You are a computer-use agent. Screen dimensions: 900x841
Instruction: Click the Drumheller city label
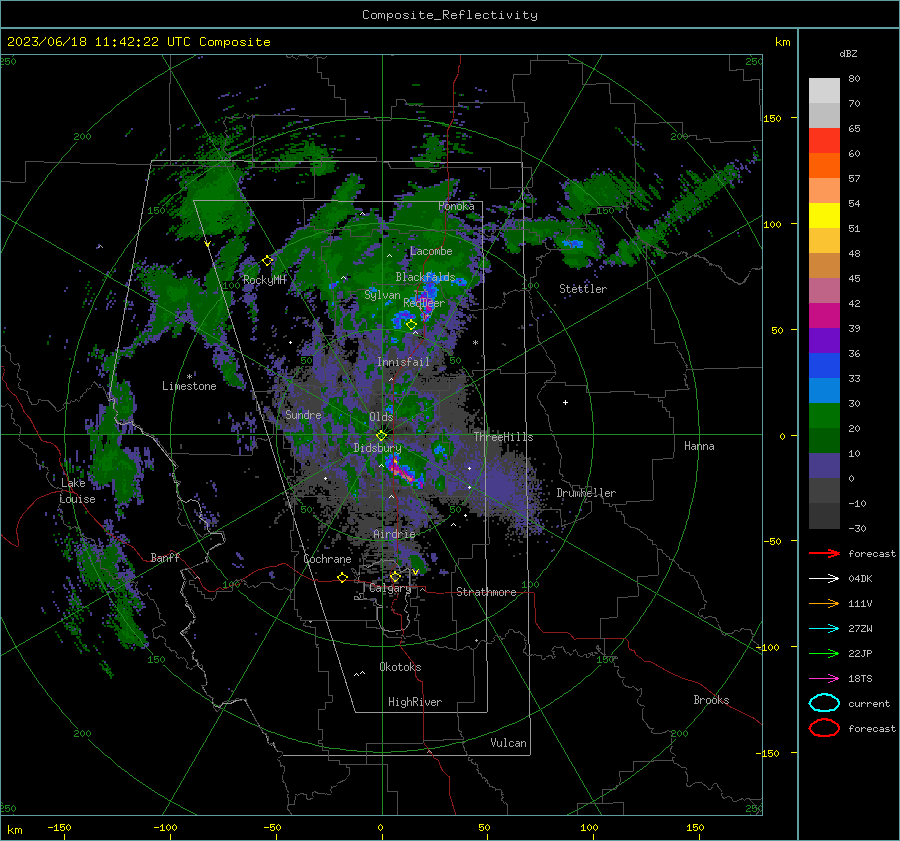pyautogui.click(x=586, y=493)
